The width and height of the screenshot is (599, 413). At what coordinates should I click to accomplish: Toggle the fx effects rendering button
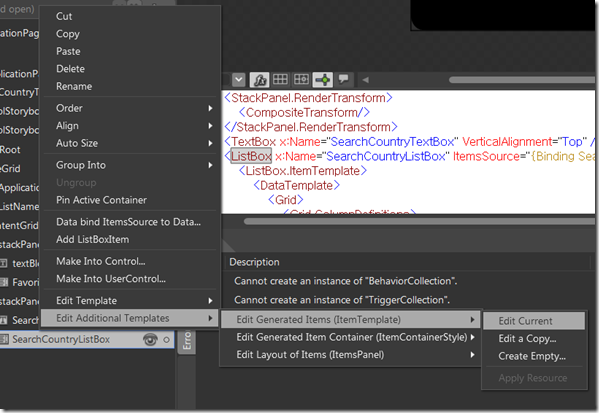tap(260, 80)
